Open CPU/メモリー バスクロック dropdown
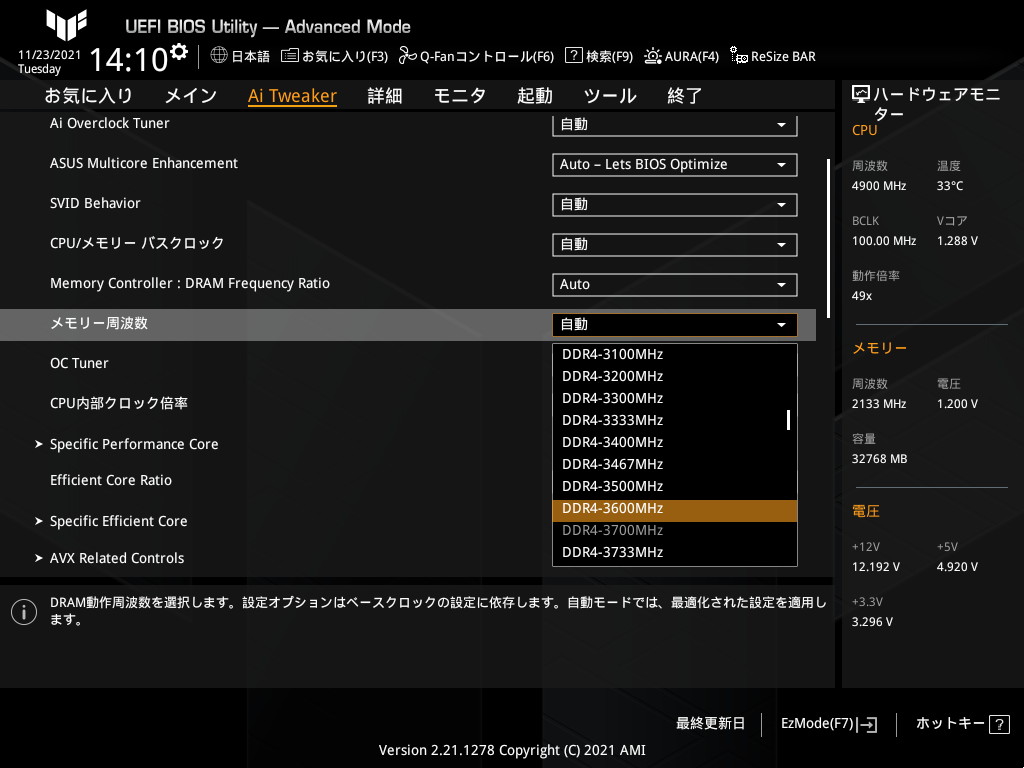The height and width of the screenshot is (768, 1024). coord(675,244)
